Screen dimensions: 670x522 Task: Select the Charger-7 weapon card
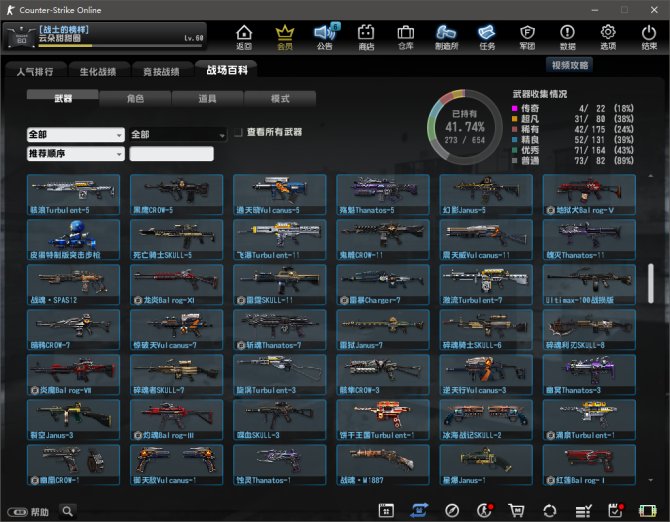pos(383,284)
